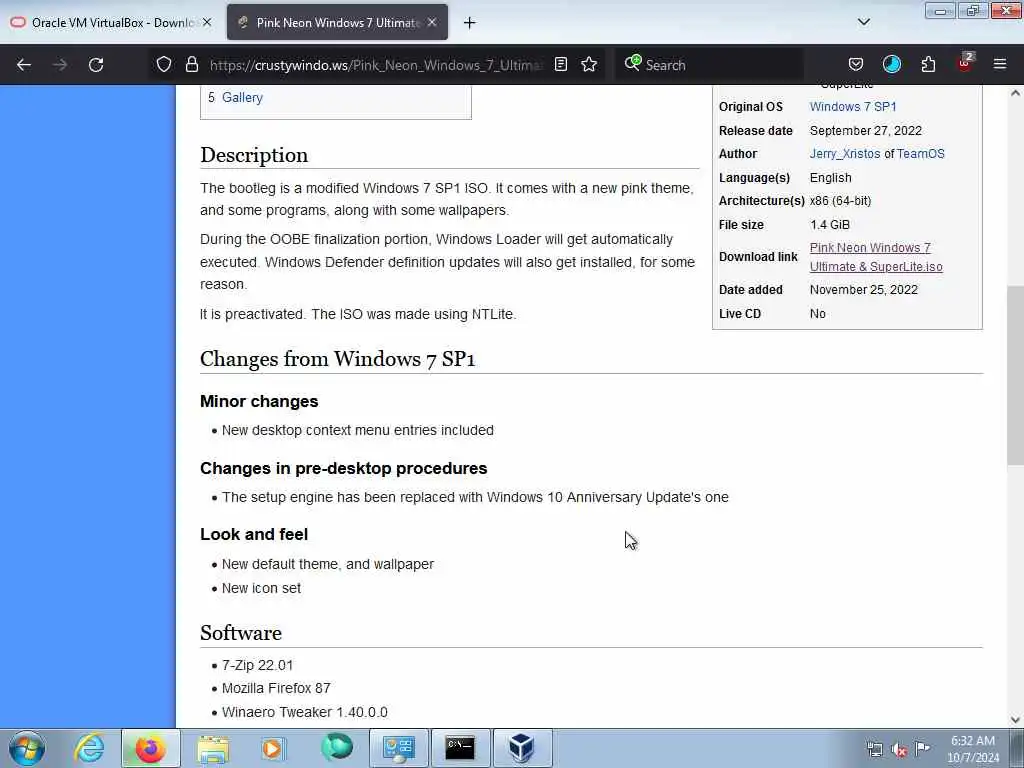Open the Extensions puzzle icon
1024x768 pixels.
point(928,64)
